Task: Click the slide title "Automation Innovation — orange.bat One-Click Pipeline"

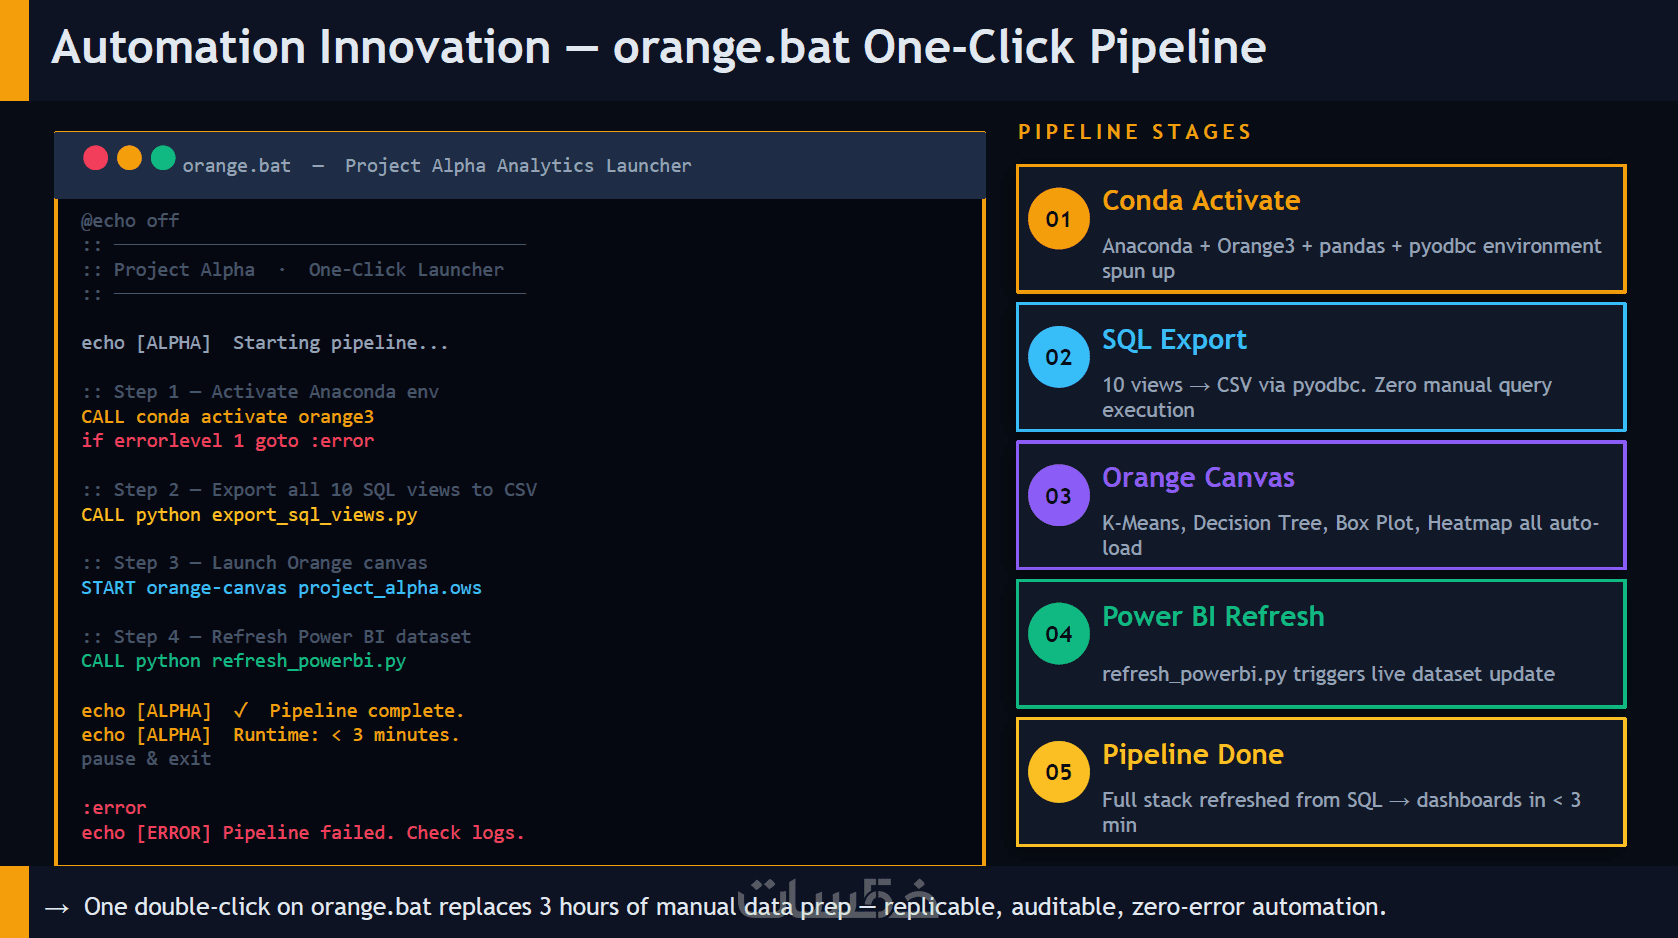Action: 659,47
